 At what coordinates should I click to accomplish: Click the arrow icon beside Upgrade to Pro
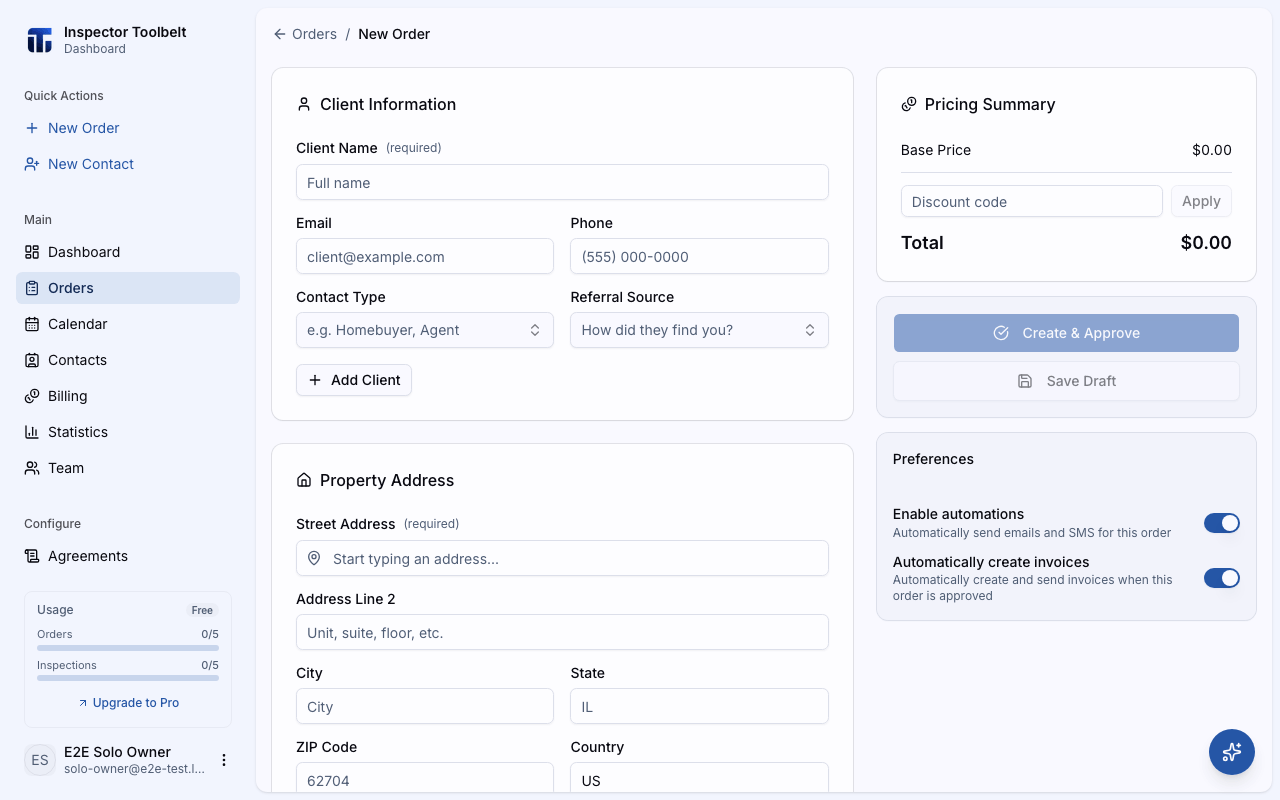pyautogui.click(x=83, y=703)
